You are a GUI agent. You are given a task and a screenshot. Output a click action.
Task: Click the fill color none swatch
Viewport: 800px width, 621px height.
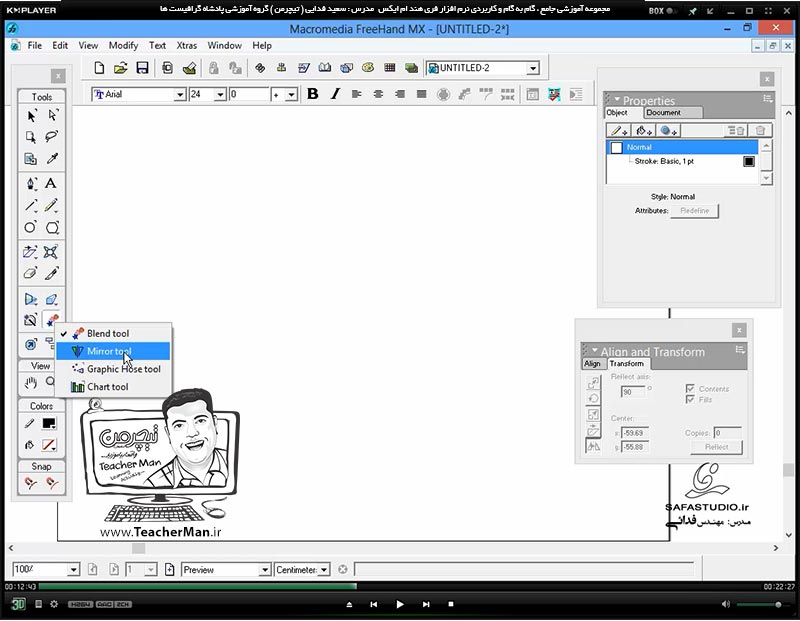pos(49,445)
